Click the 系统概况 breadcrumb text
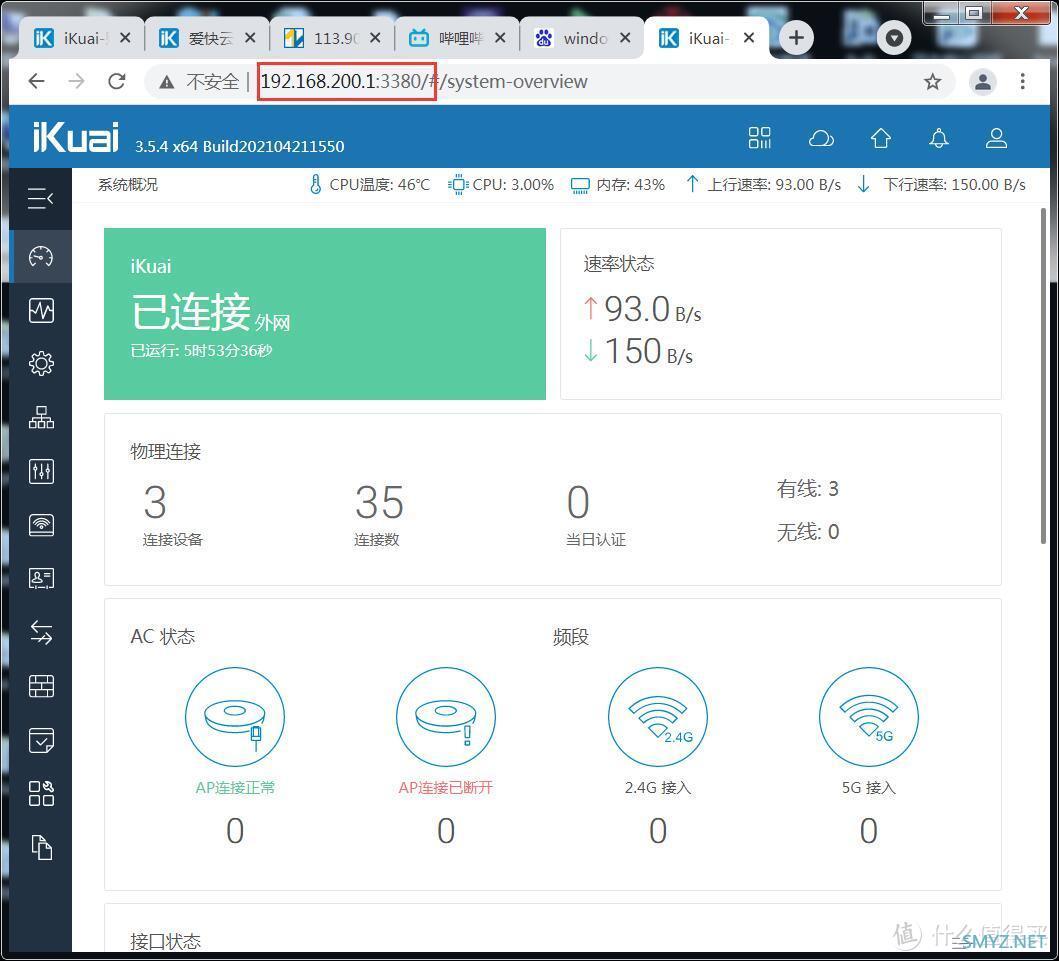1059x961 pixels. (128, 185)
